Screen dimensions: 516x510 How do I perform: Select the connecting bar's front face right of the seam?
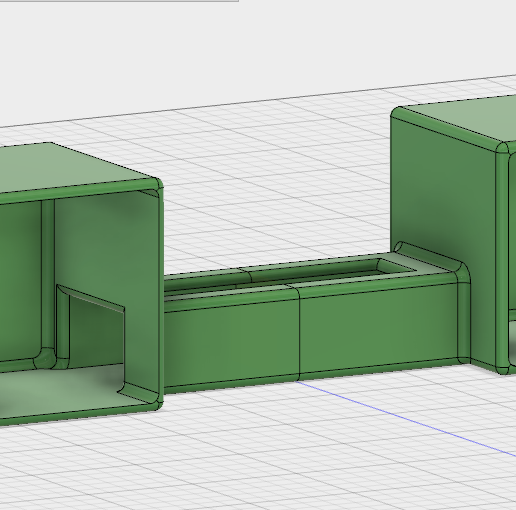[378, 328]
